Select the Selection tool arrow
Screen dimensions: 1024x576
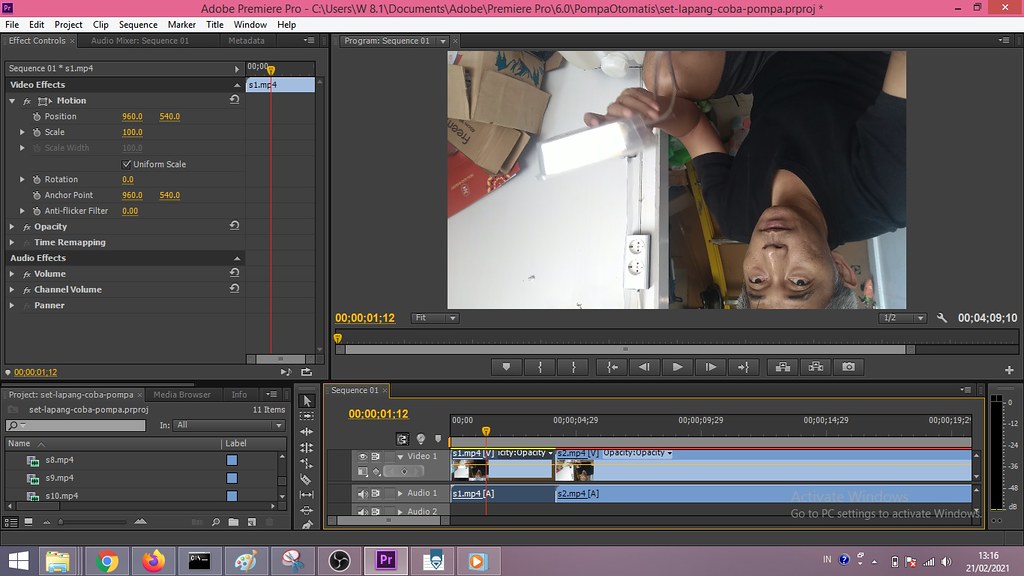point(306,400)
